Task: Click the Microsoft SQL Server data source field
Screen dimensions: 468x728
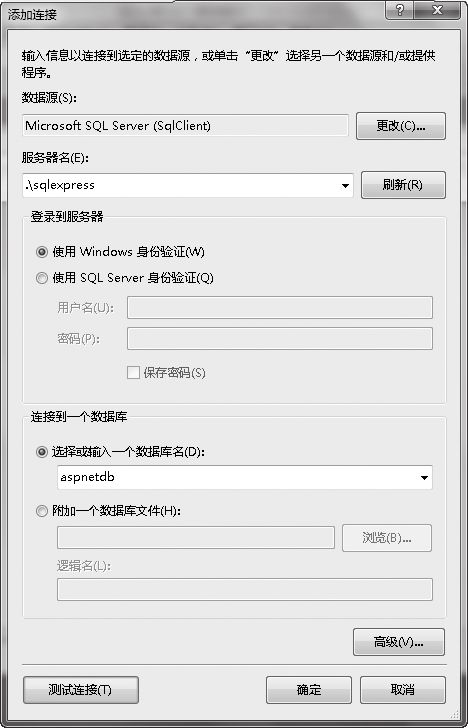Action: [185, 126]
